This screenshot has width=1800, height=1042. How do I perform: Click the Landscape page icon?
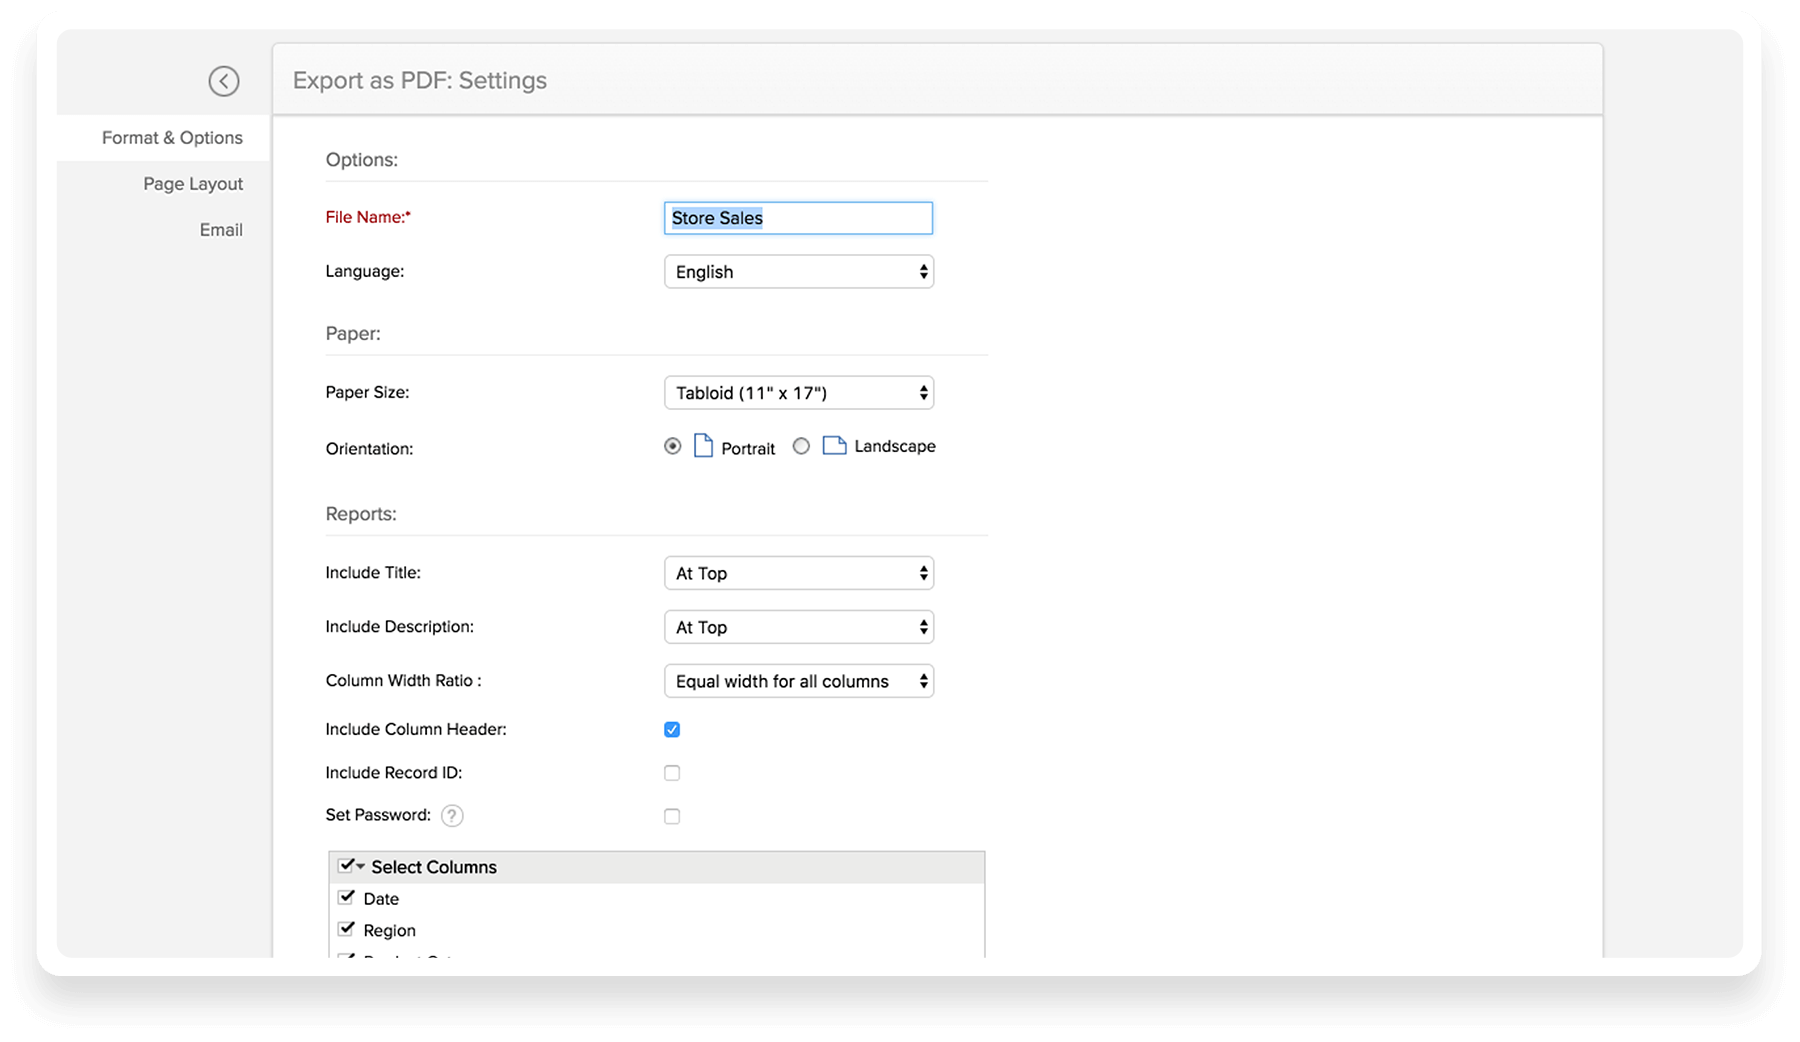coord(834,446)
